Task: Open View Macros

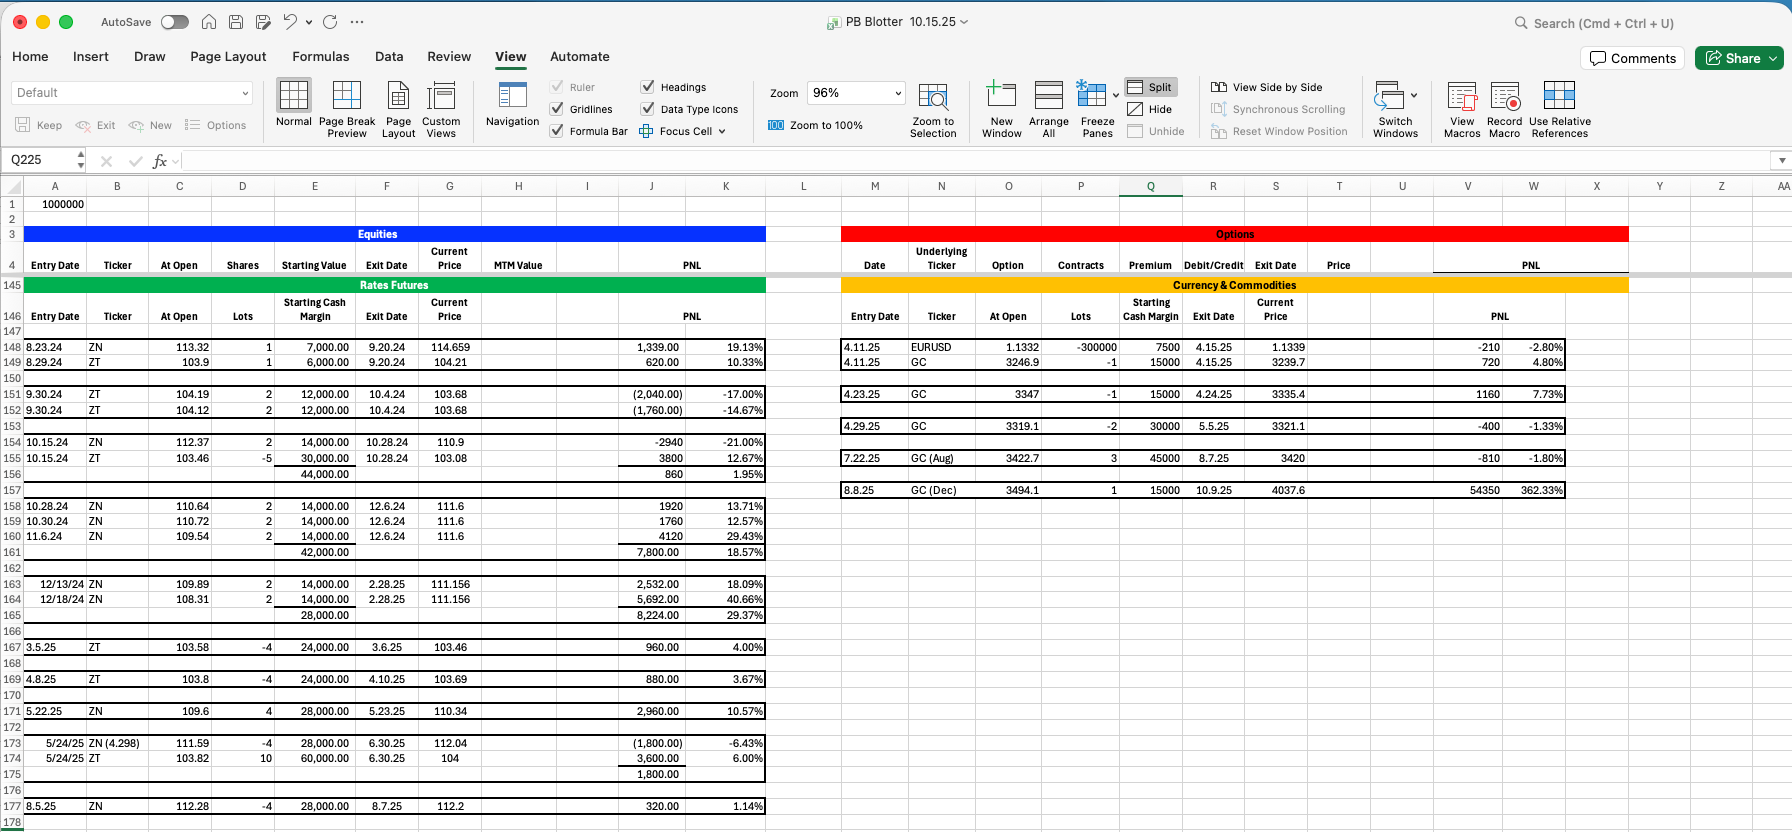Action: pos(1462,109)
